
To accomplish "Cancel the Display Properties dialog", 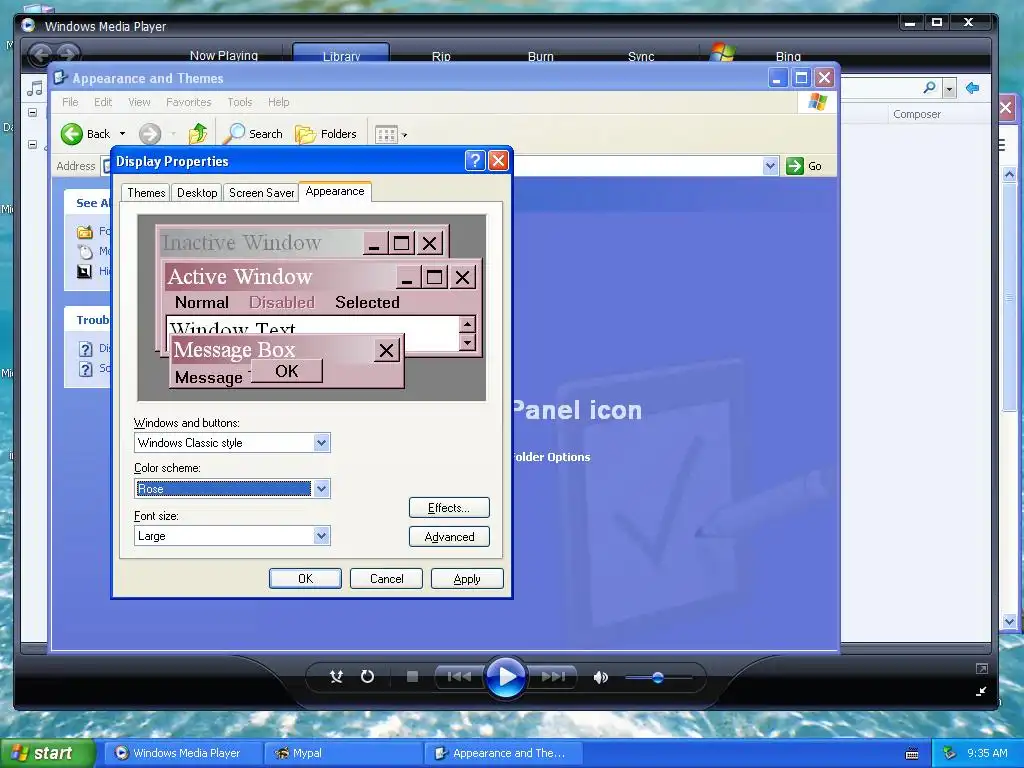I will click(x=386, y=579).
